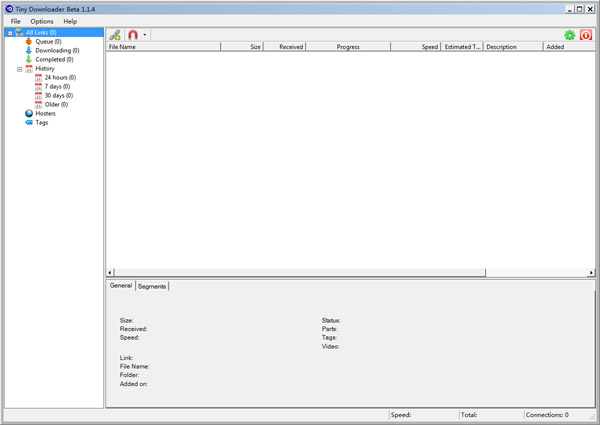The height and width of the screenshot is (425, 600).
Task: Maximize the Tiny Downloader window
Action: click(x=580, y=9)
